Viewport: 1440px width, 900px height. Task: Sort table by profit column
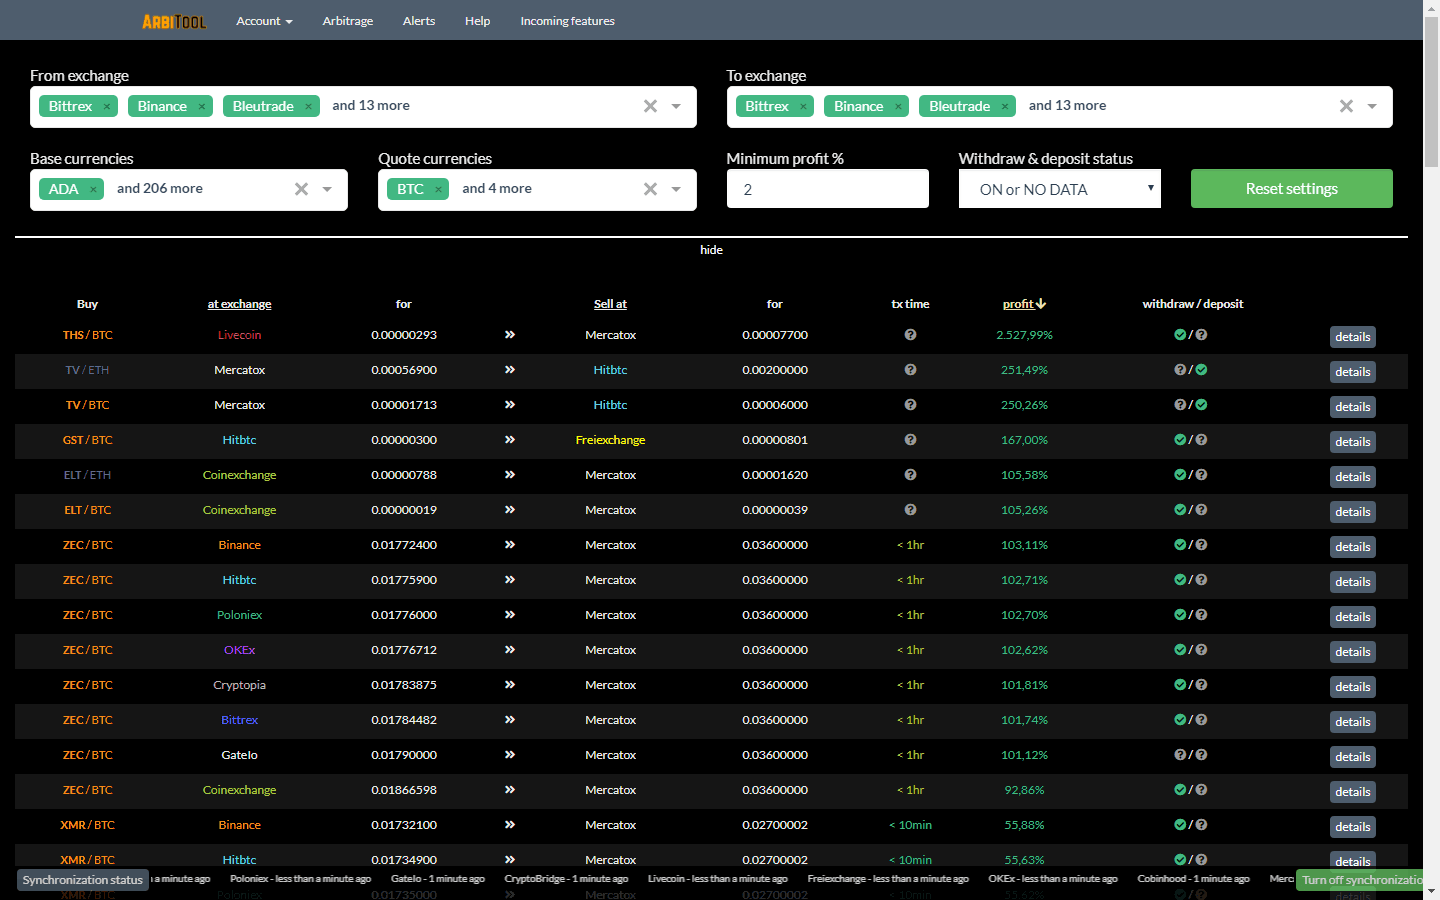1024,304
